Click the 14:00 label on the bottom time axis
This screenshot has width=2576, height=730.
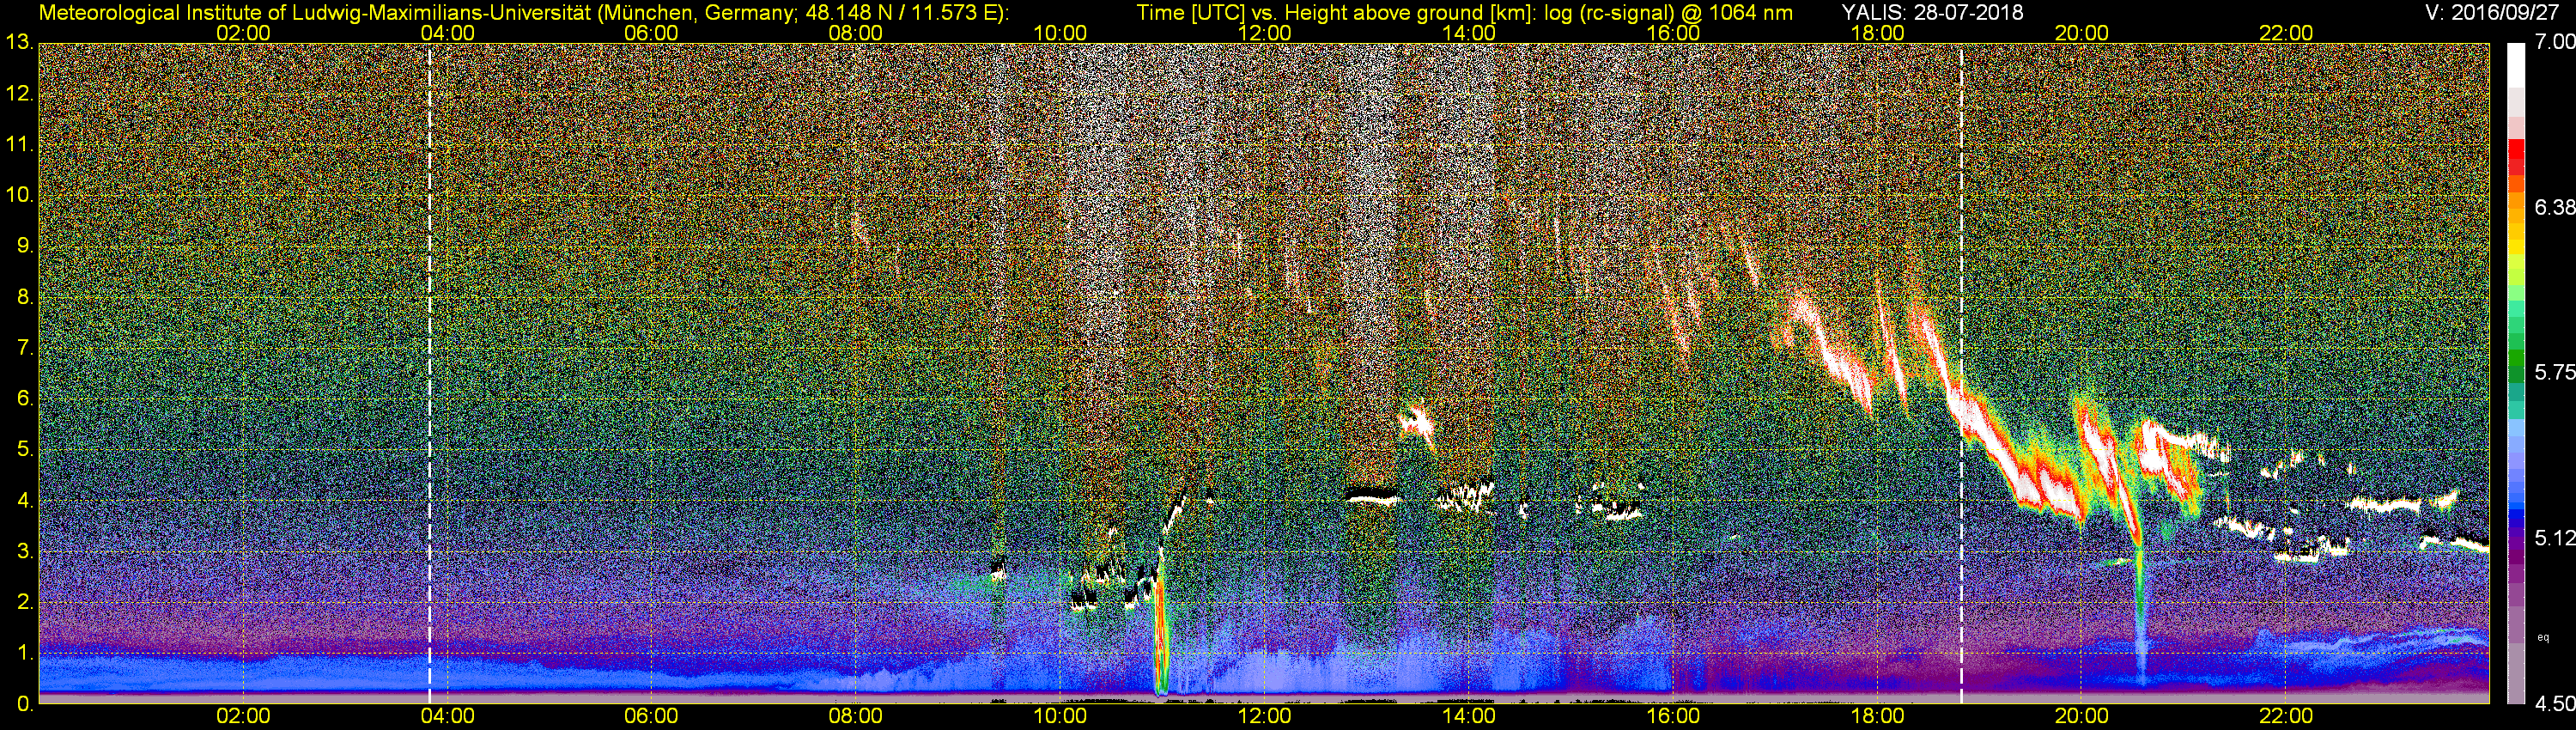(x=1469, y=716)
